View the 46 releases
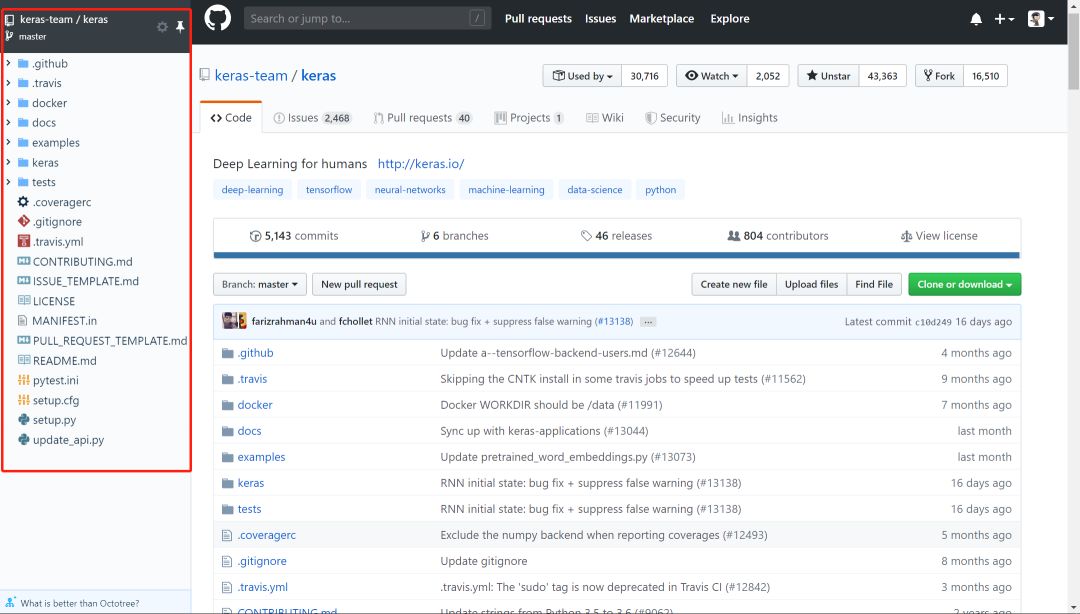Image resolution: width=1080 pixels, height=614 pixels. [x=616, y=236]
